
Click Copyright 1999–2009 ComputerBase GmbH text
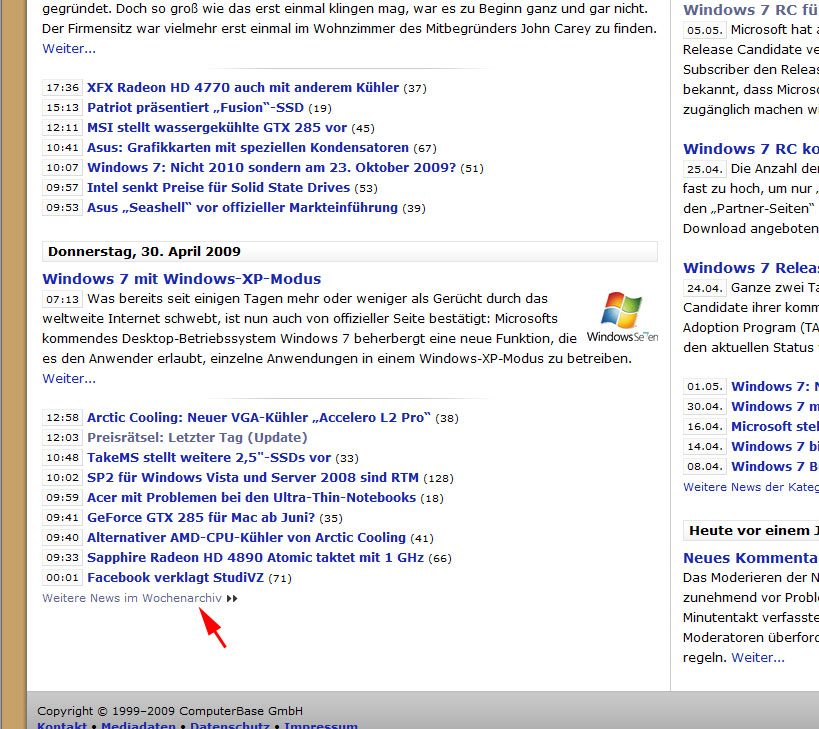(x=170, y=711)
